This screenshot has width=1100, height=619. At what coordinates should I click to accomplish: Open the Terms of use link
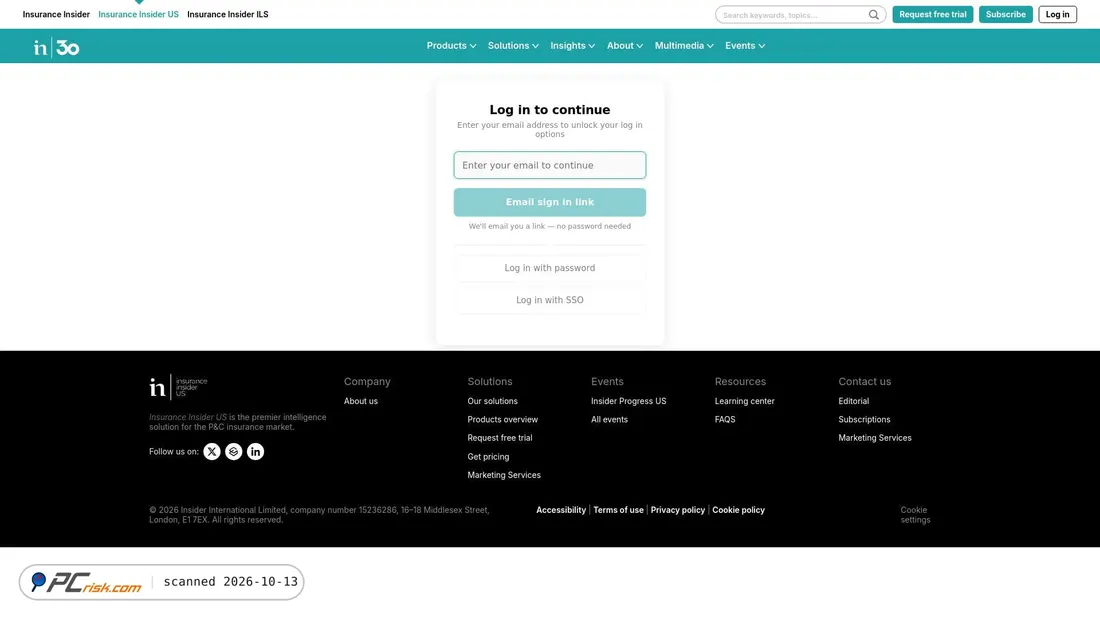[618, 510]
